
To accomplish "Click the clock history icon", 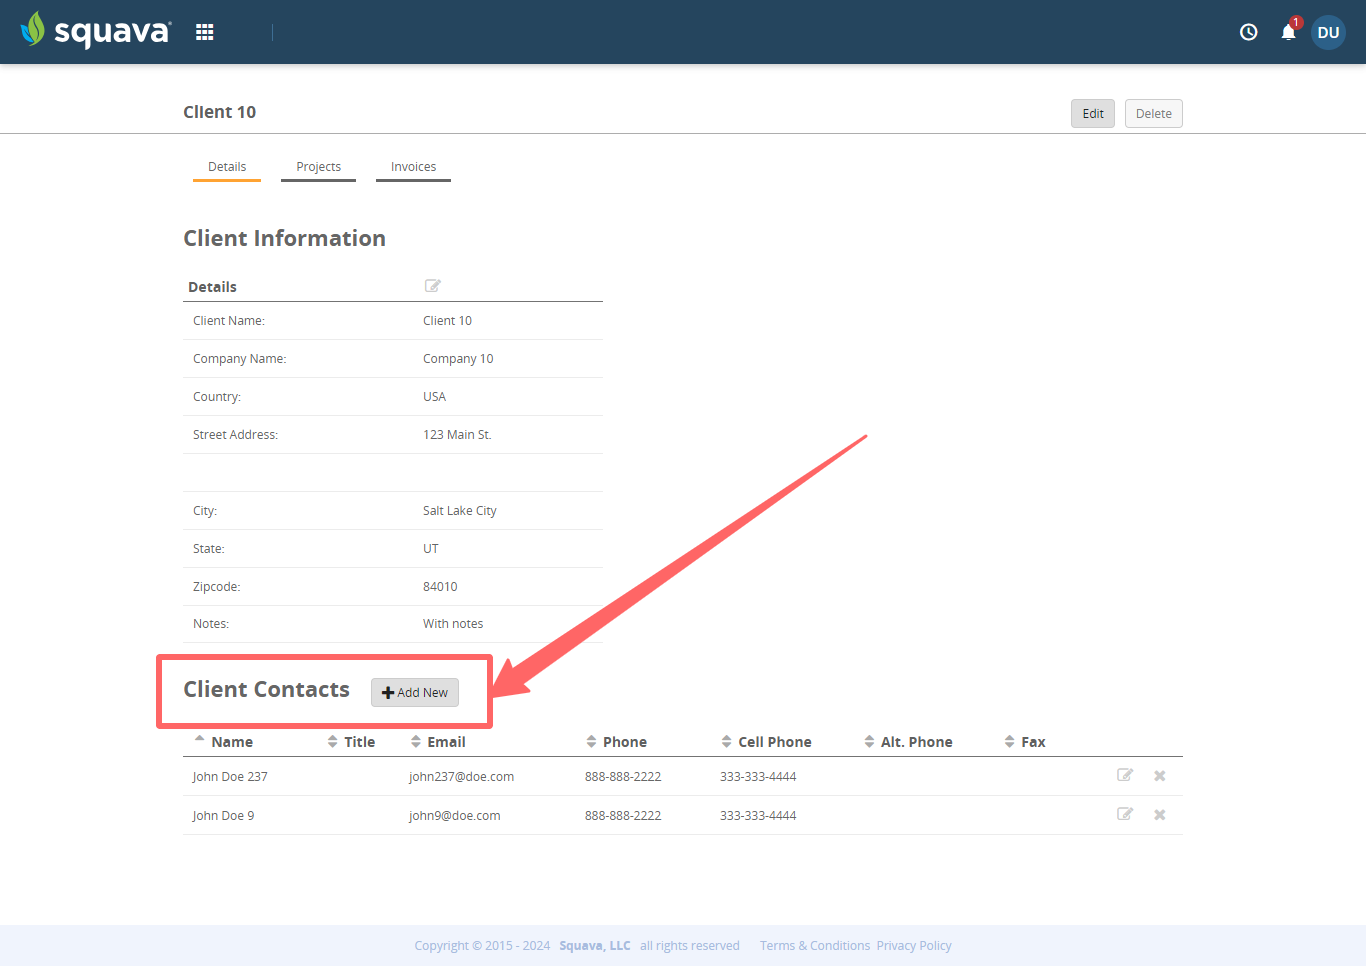I will coord(1248,31).
